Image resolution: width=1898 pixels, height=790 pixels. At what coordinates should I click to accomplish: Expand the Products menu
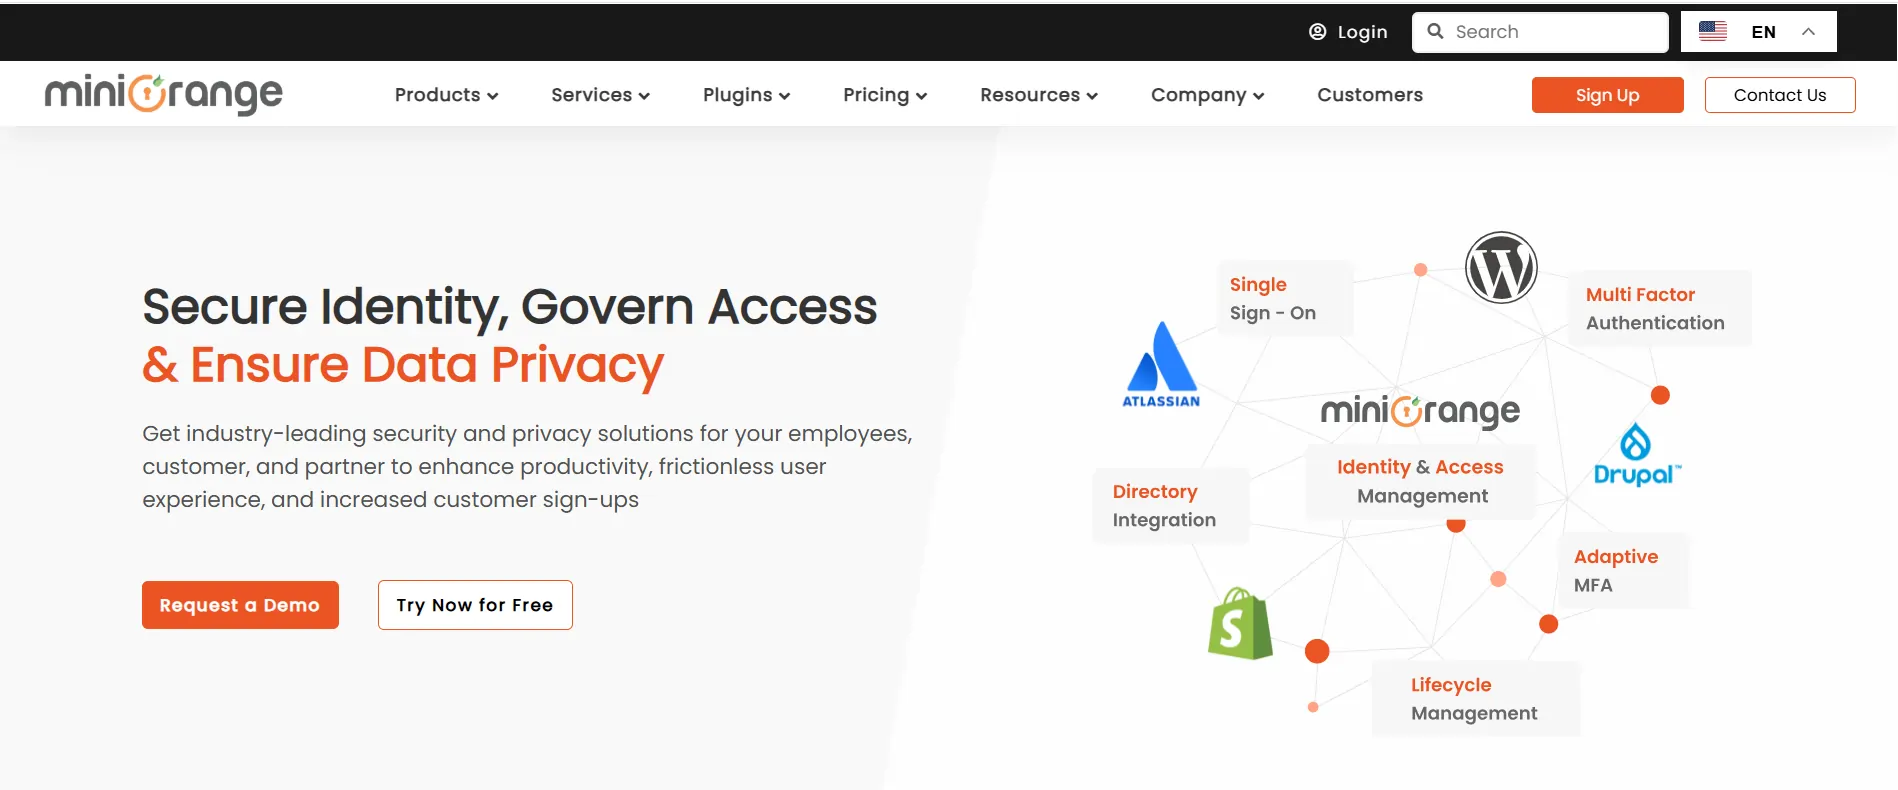click(x=446, y=95)
